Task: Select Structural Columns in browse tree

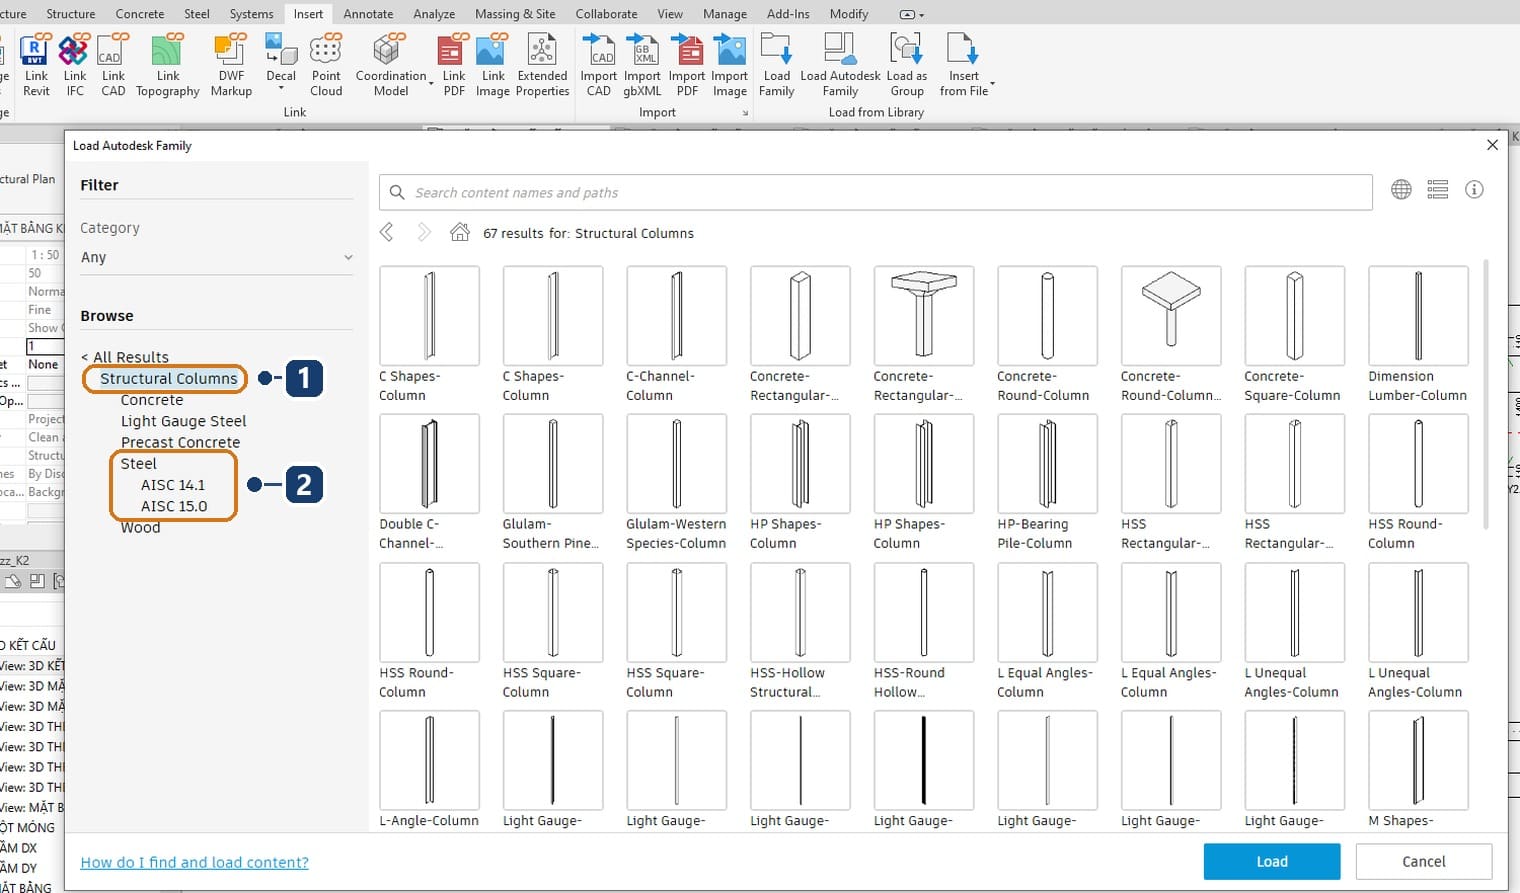Action: point(169,378)
